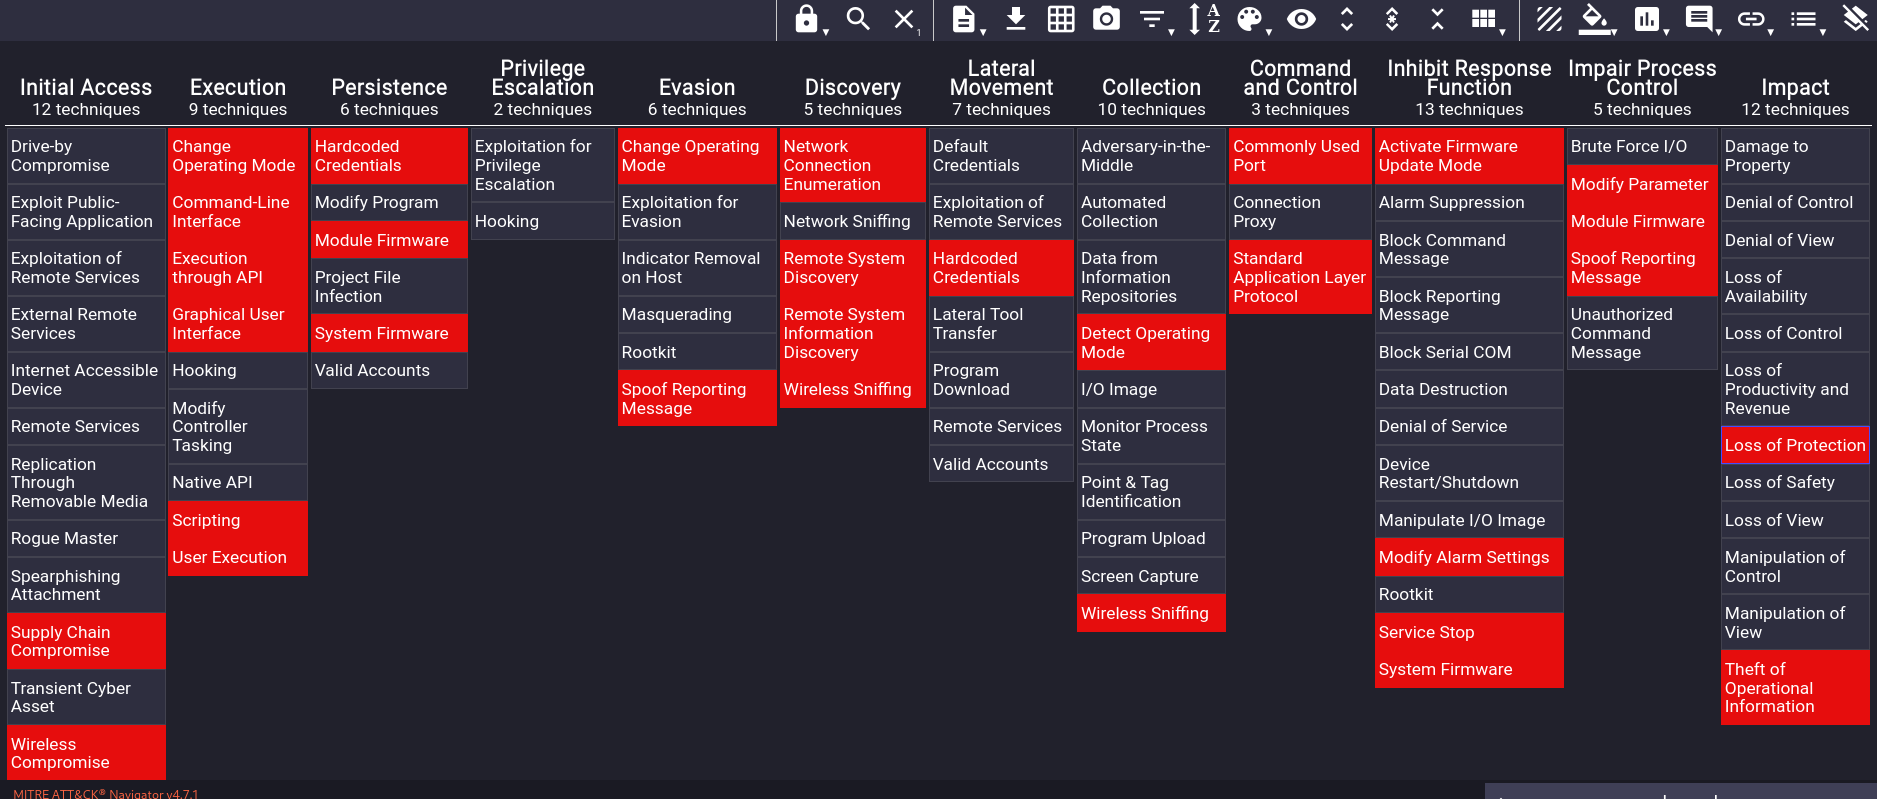Toggle state of selected techniques

[x=1549, y=19]
